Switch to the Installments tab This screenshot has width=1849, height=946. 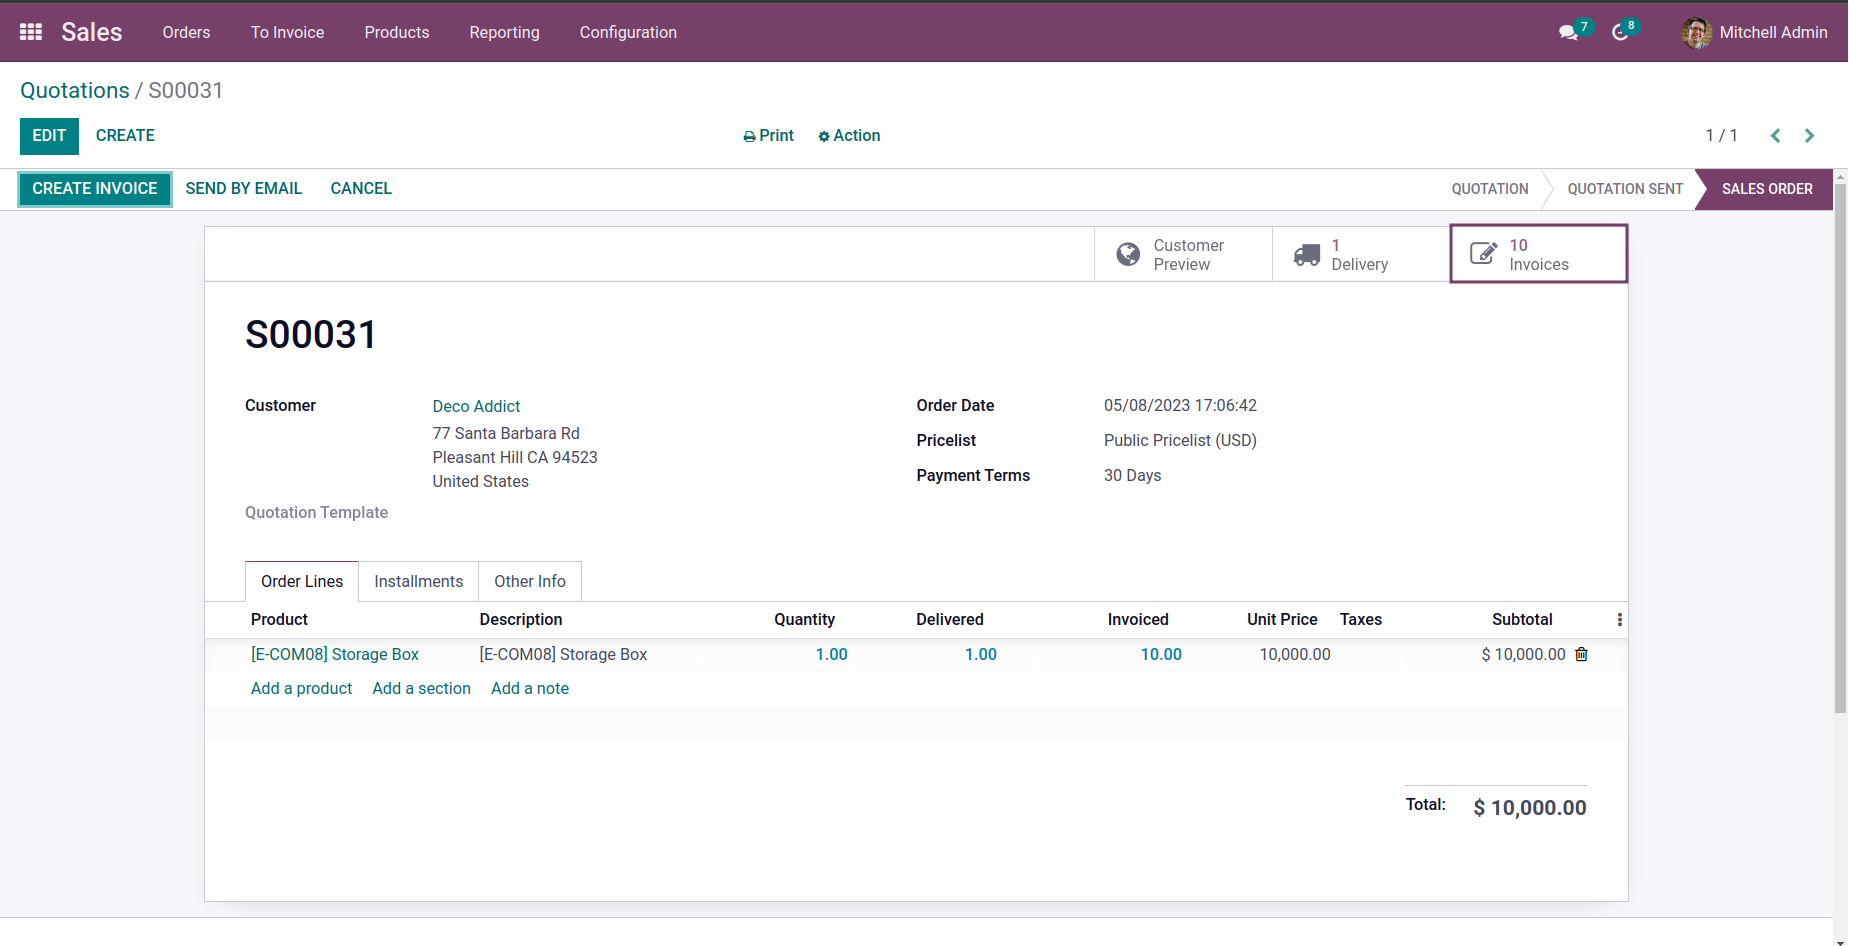tap(418, 582)
